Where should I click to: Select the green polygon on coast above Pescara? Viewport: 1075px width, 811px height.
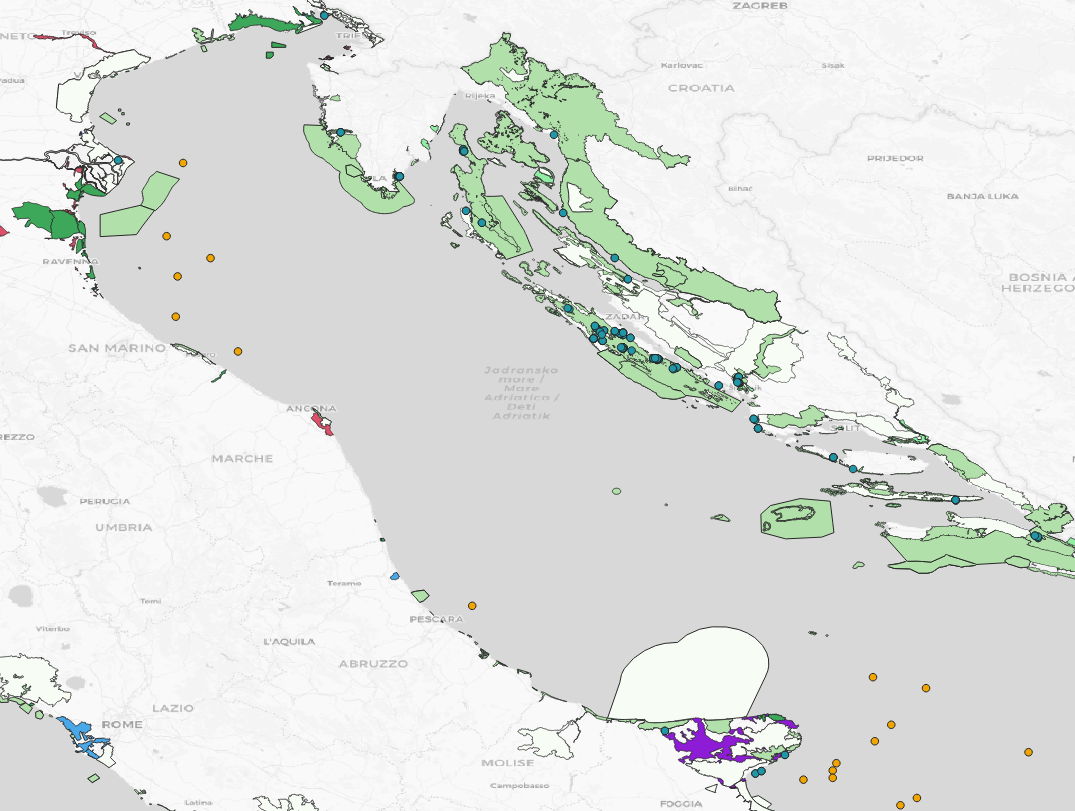420,596
